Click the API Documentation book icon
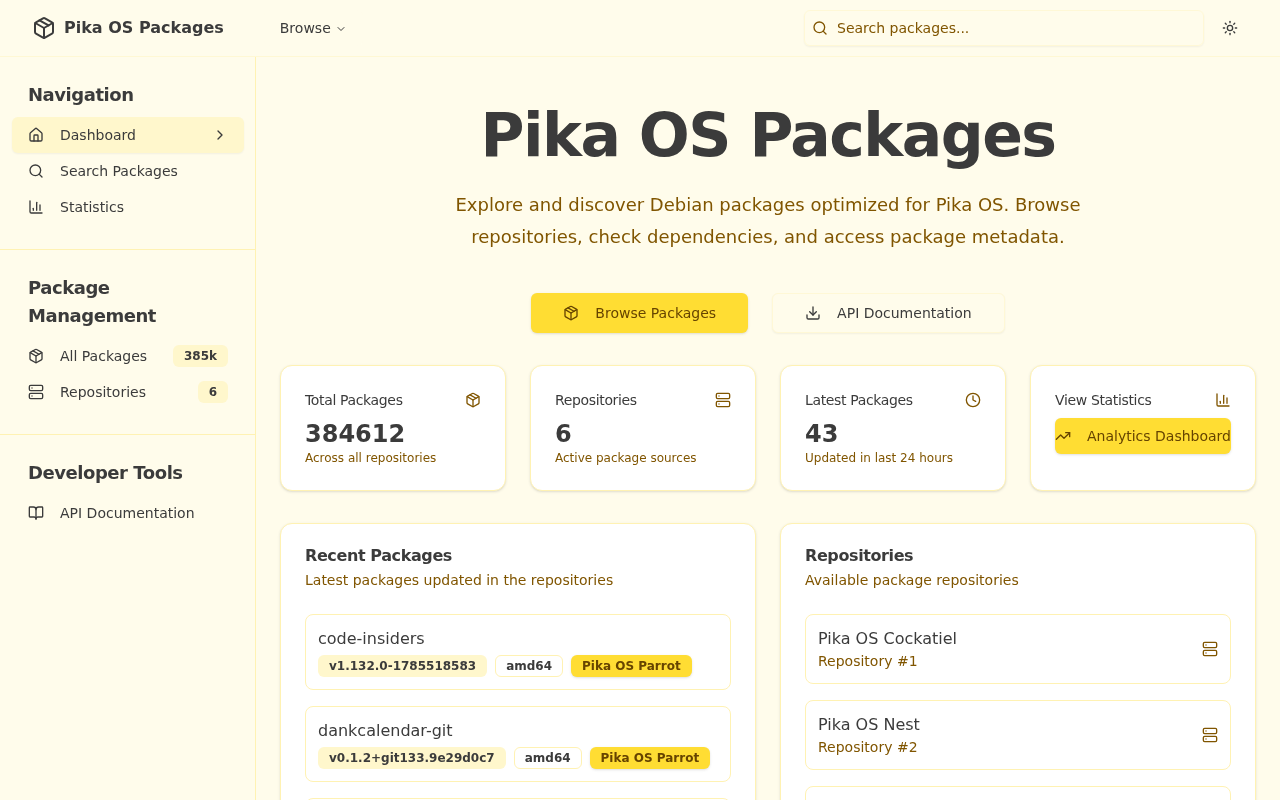1280x800 pixels. coord(36,513)
